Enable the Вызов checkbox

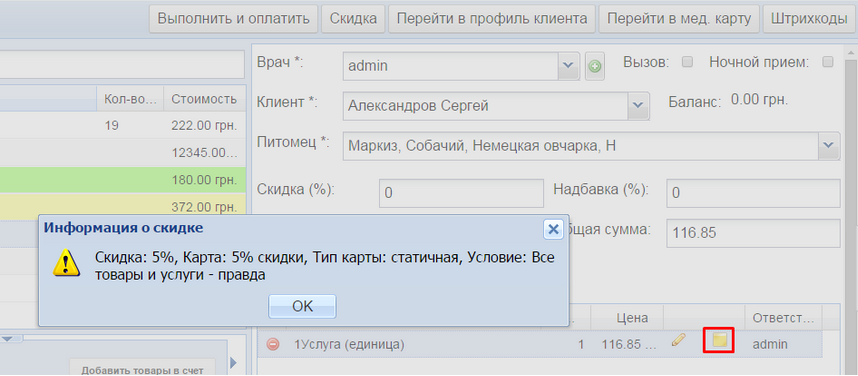click(687, 62)
